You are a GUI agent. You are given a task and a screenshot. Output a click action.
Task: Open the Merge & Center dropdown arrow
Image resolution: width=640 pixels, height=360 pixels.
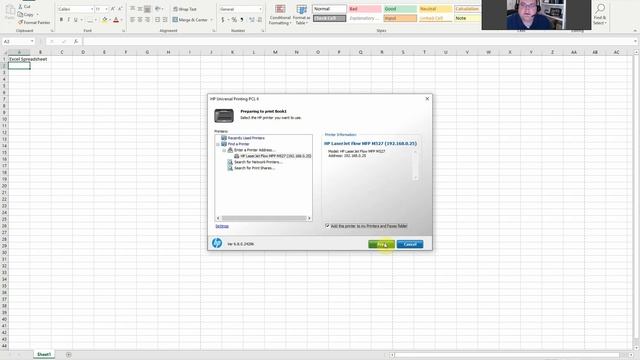(x=212, y=20)
